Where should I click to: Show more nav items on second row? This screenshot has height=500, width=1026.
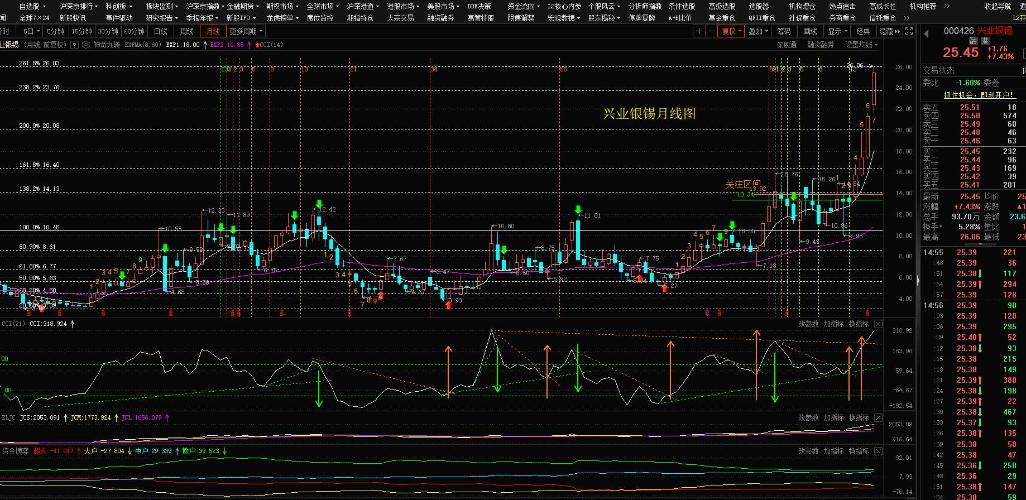[906, 18]
